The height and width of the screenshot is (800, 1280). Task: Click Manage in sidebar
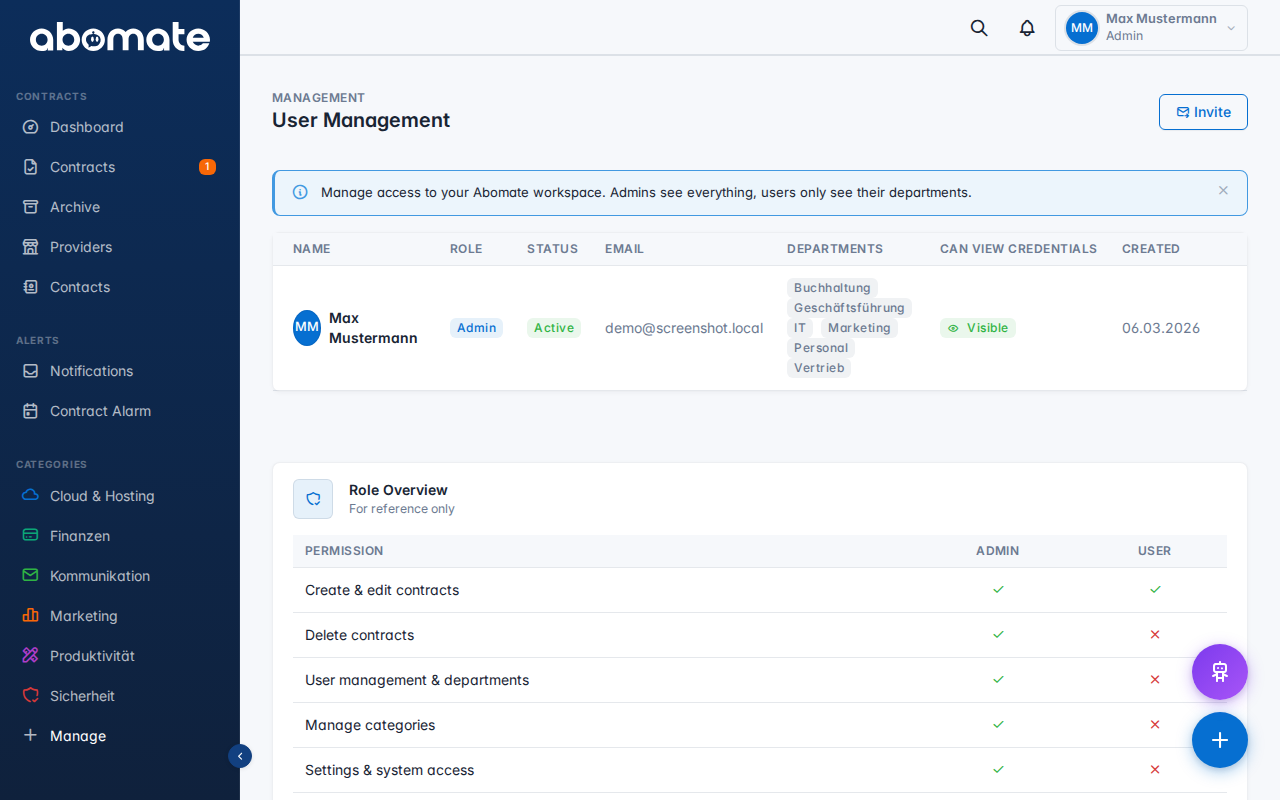pos(120,736)
